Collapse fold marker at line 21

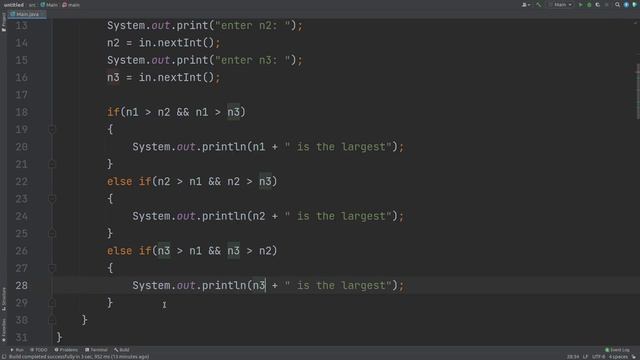[x=52, y=164]
